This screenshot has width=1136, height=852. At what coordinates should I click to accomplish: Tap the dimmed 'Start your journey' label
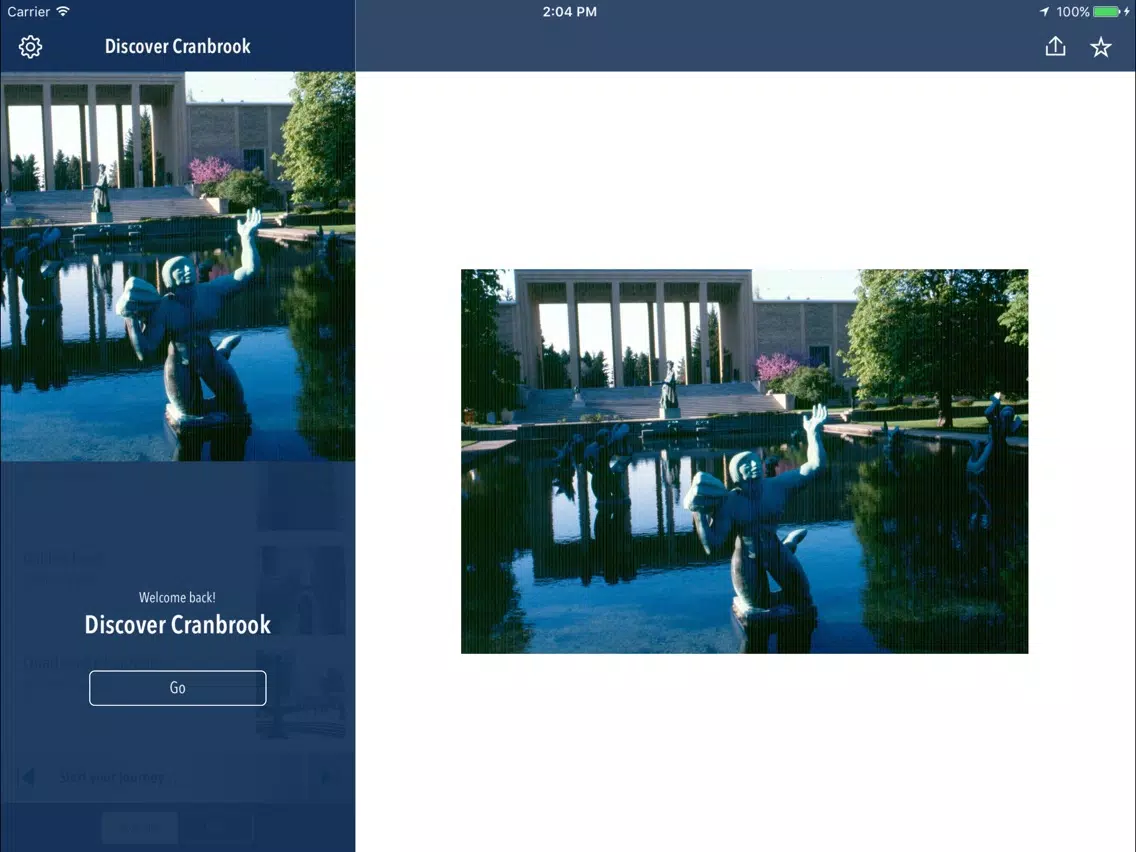pos(112,777)
